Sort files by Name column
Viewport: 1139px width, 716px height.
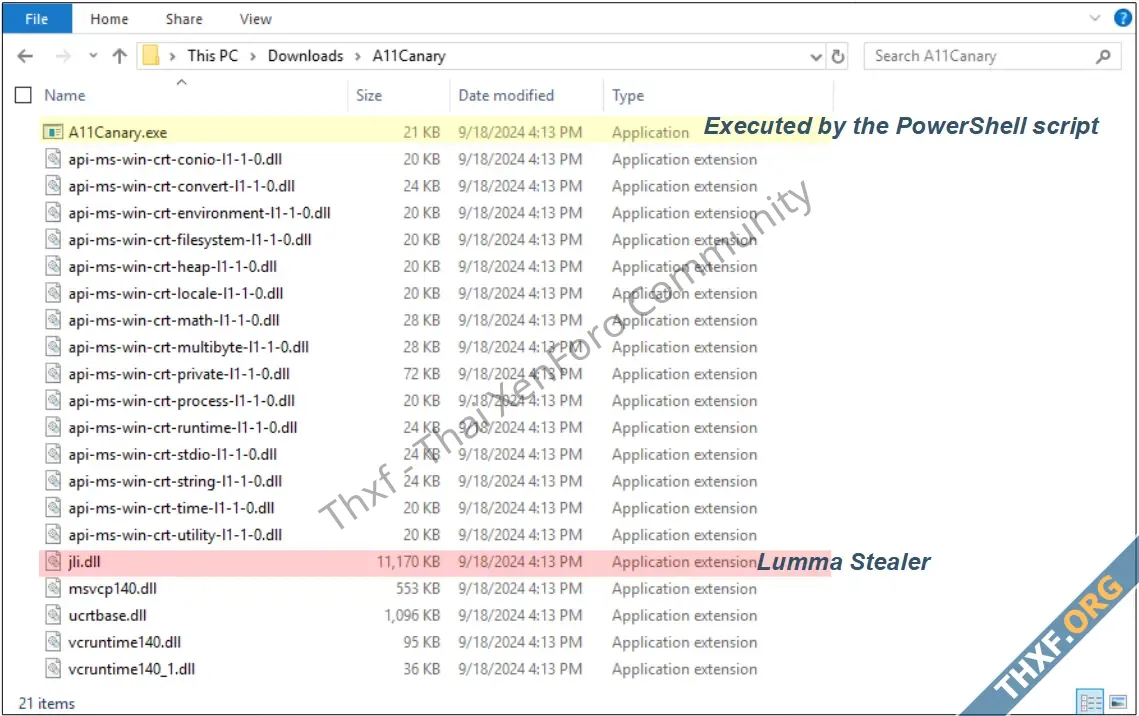pos(65,95)
